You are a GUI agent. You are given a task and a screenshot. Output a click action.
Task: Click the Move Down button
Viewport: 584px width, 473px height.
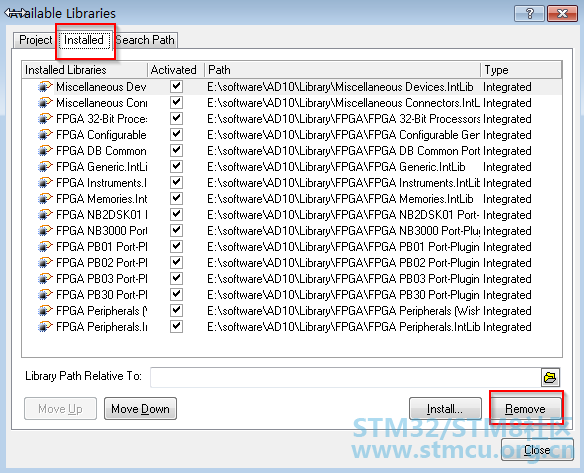tap(140, 409)
